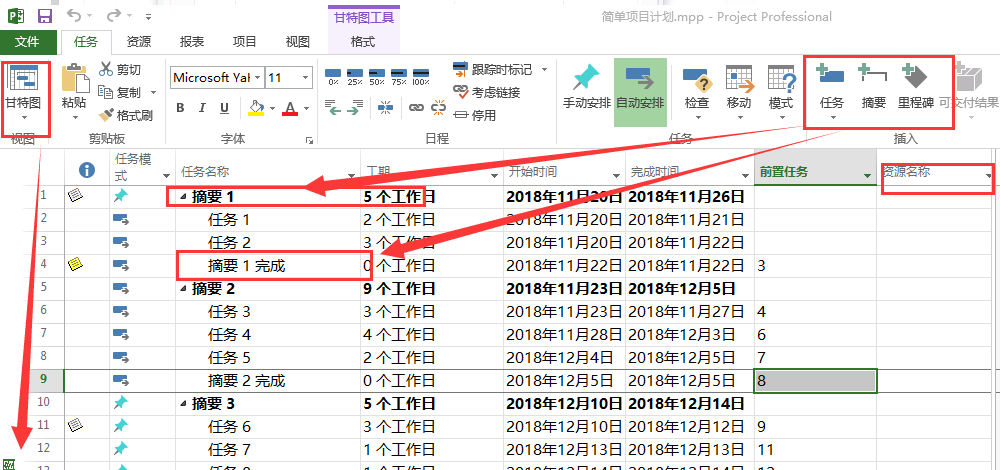
Task: Apply the yellow background fill color bucket
Action: 256,107
